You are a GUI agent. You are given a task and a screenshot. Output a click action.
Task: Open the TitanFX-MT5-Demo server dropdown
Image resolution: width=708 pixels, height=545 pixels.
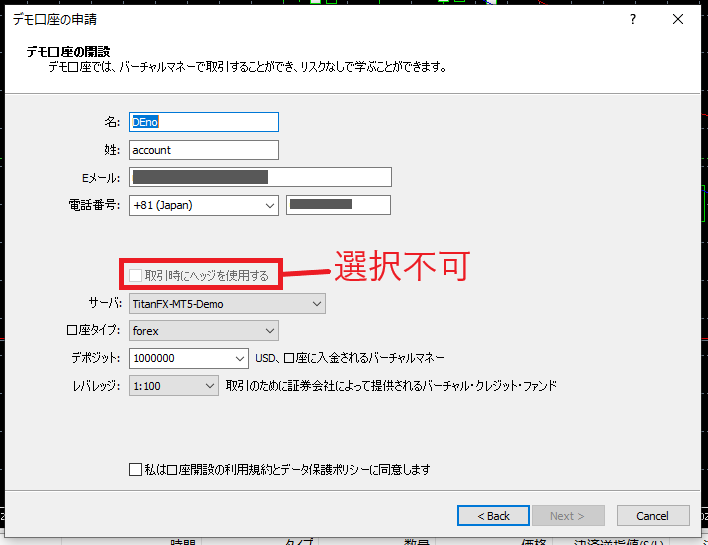(227, 304)
